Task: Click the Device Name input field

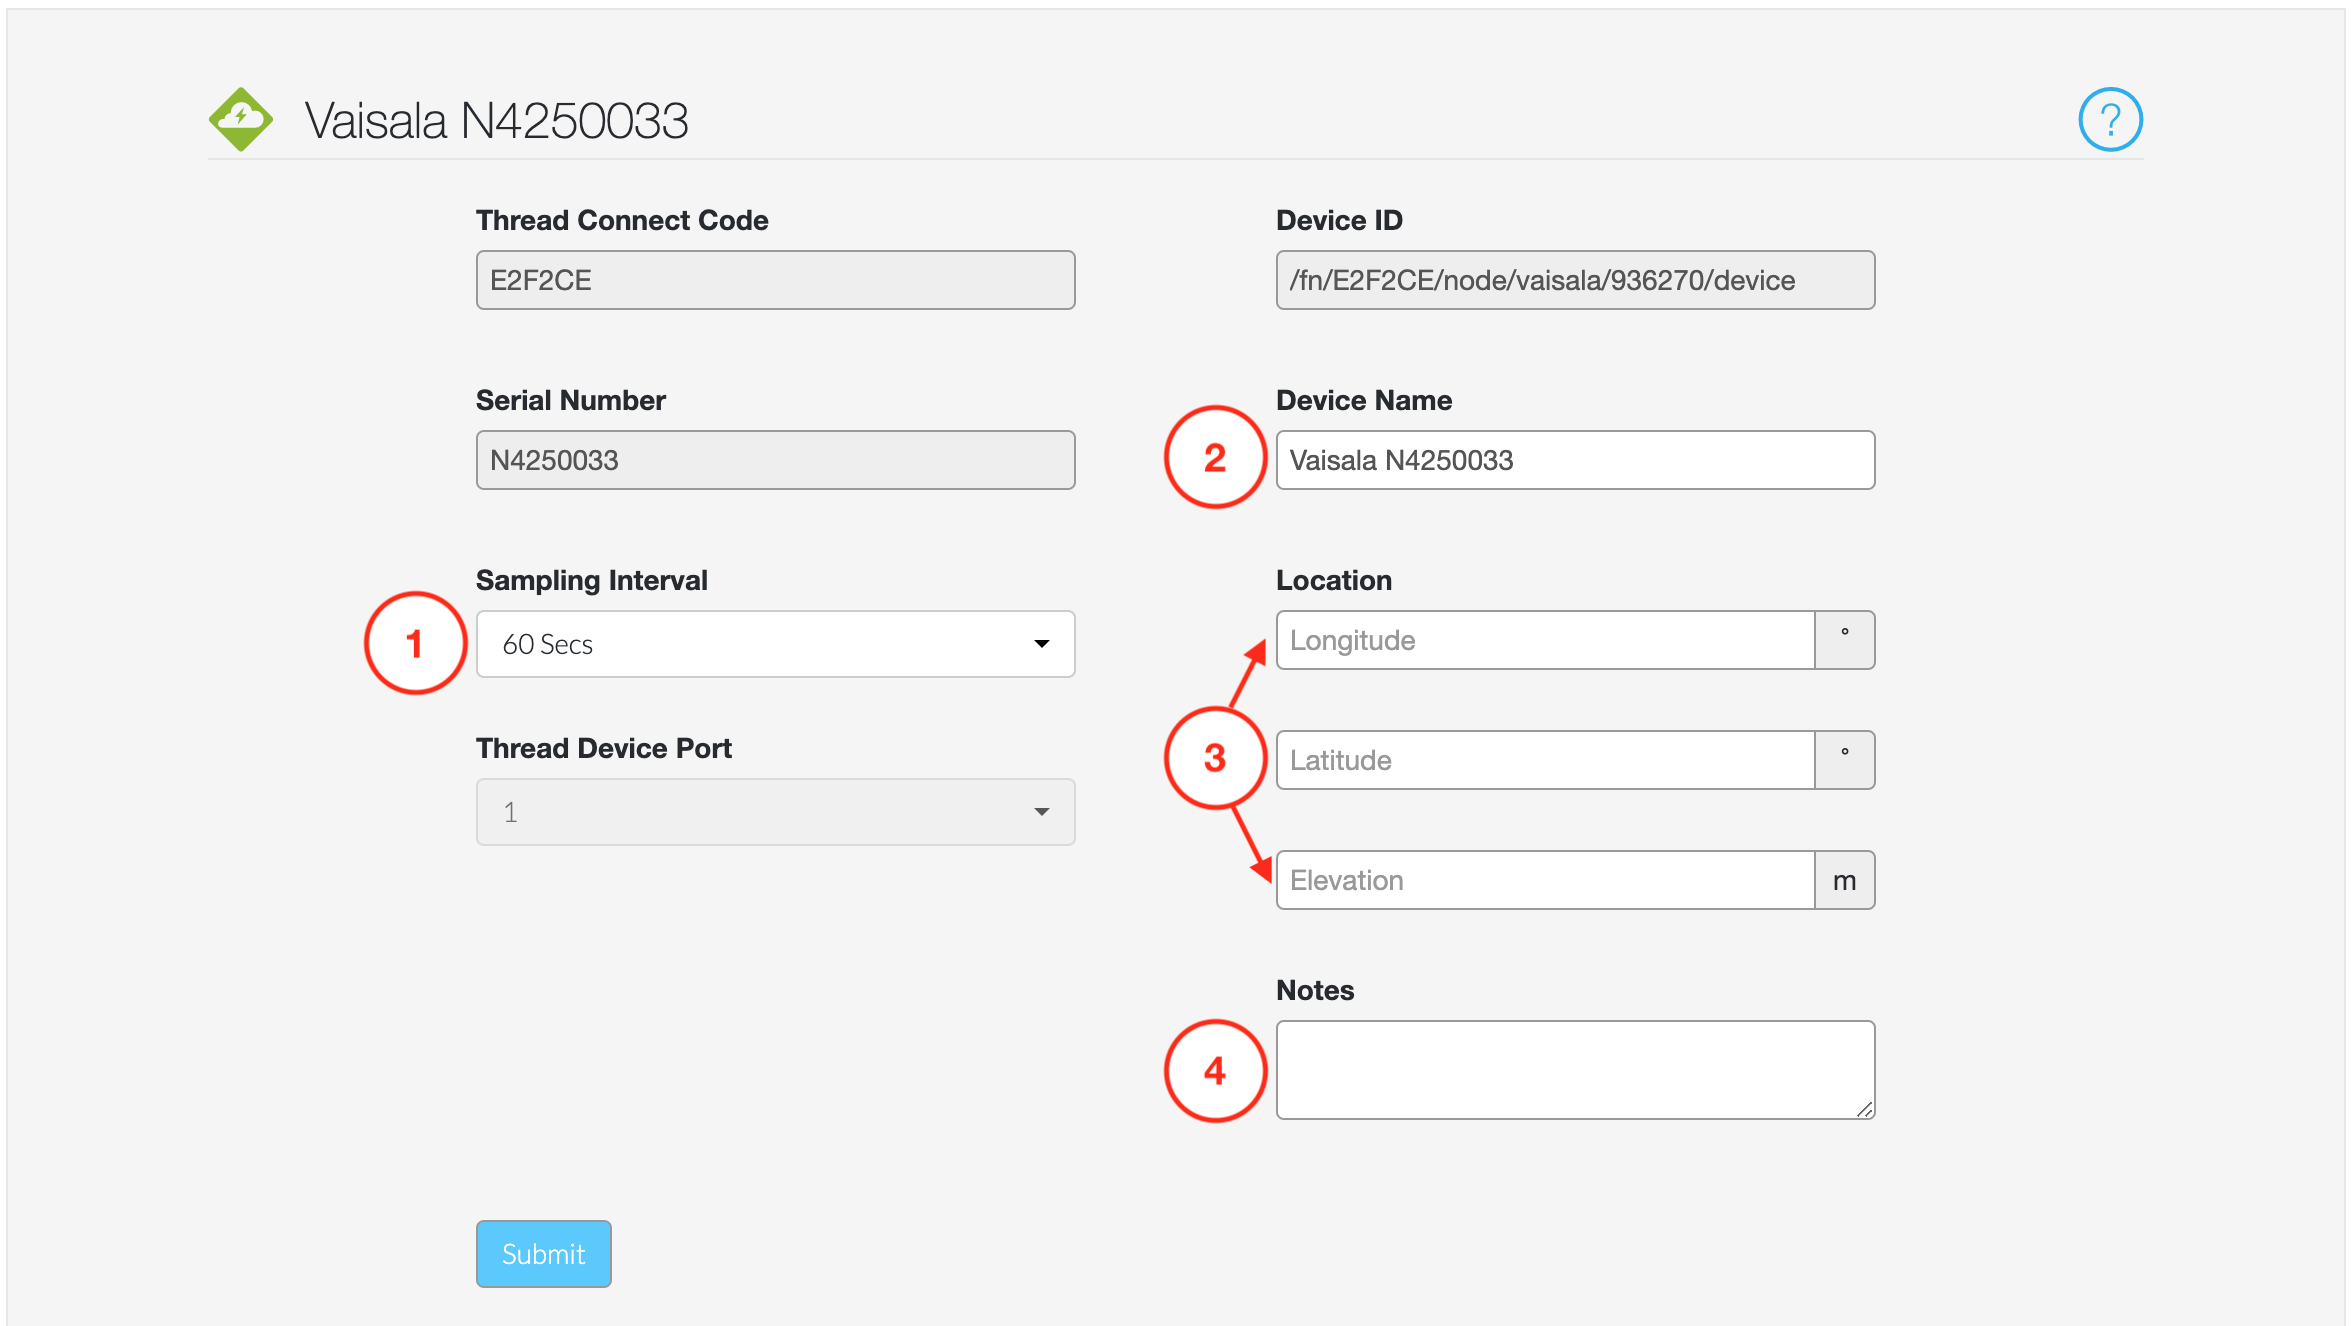Action: click(1575, 460)
